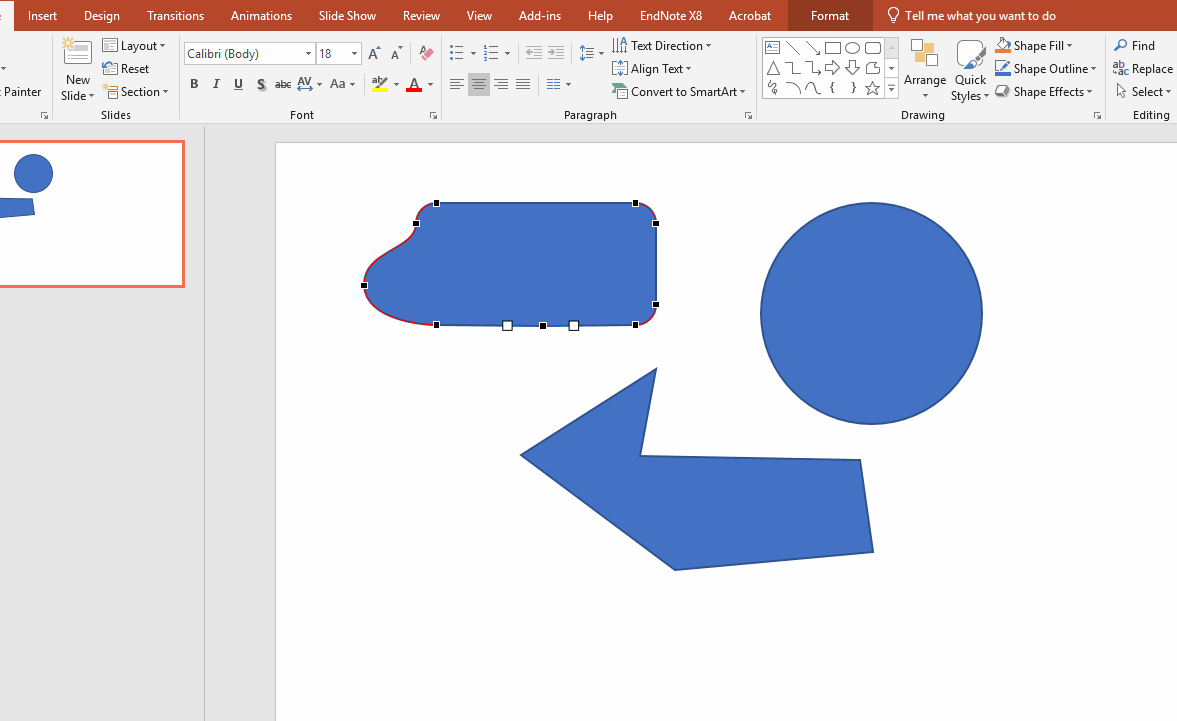Toggle italic formatting
The image size is (1177, 721).
(x=216, y=84)
